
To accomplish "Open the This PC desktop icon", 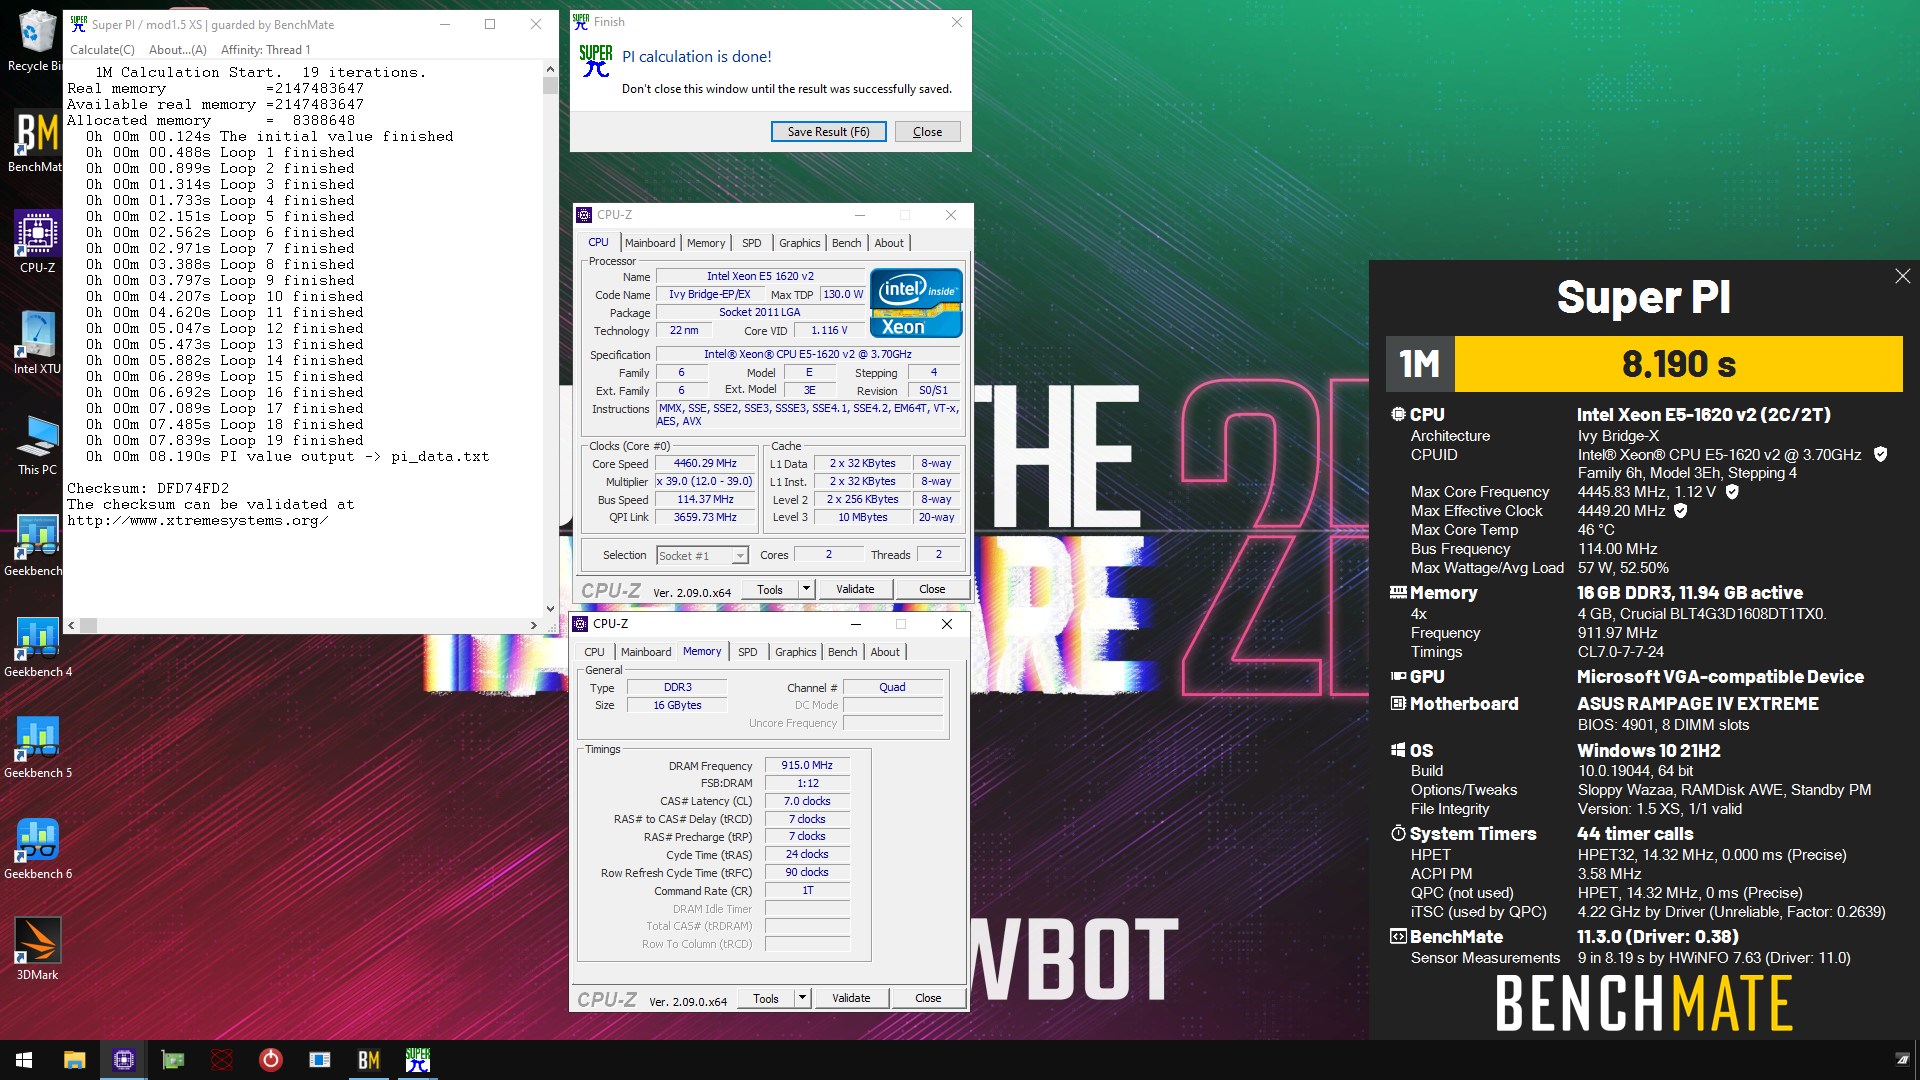I will 37,444.
